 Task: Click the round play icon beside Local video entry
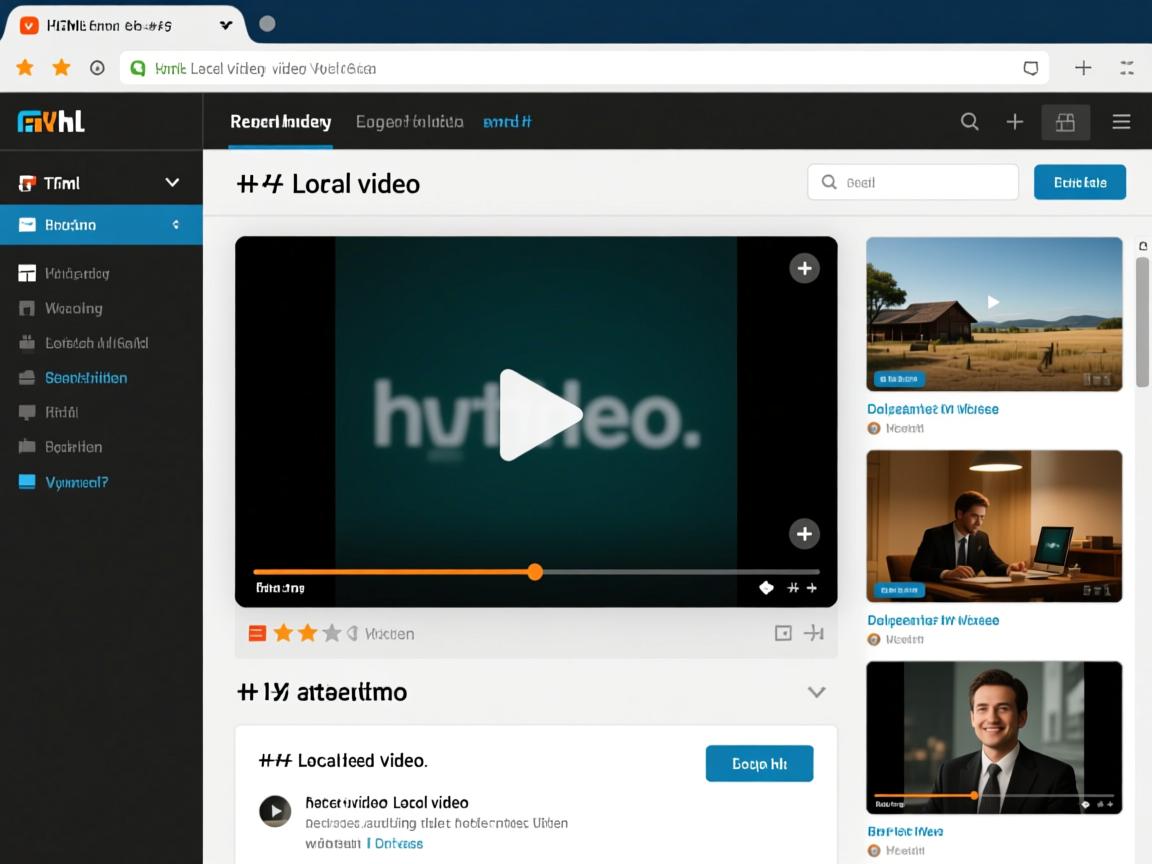point(275,811)
